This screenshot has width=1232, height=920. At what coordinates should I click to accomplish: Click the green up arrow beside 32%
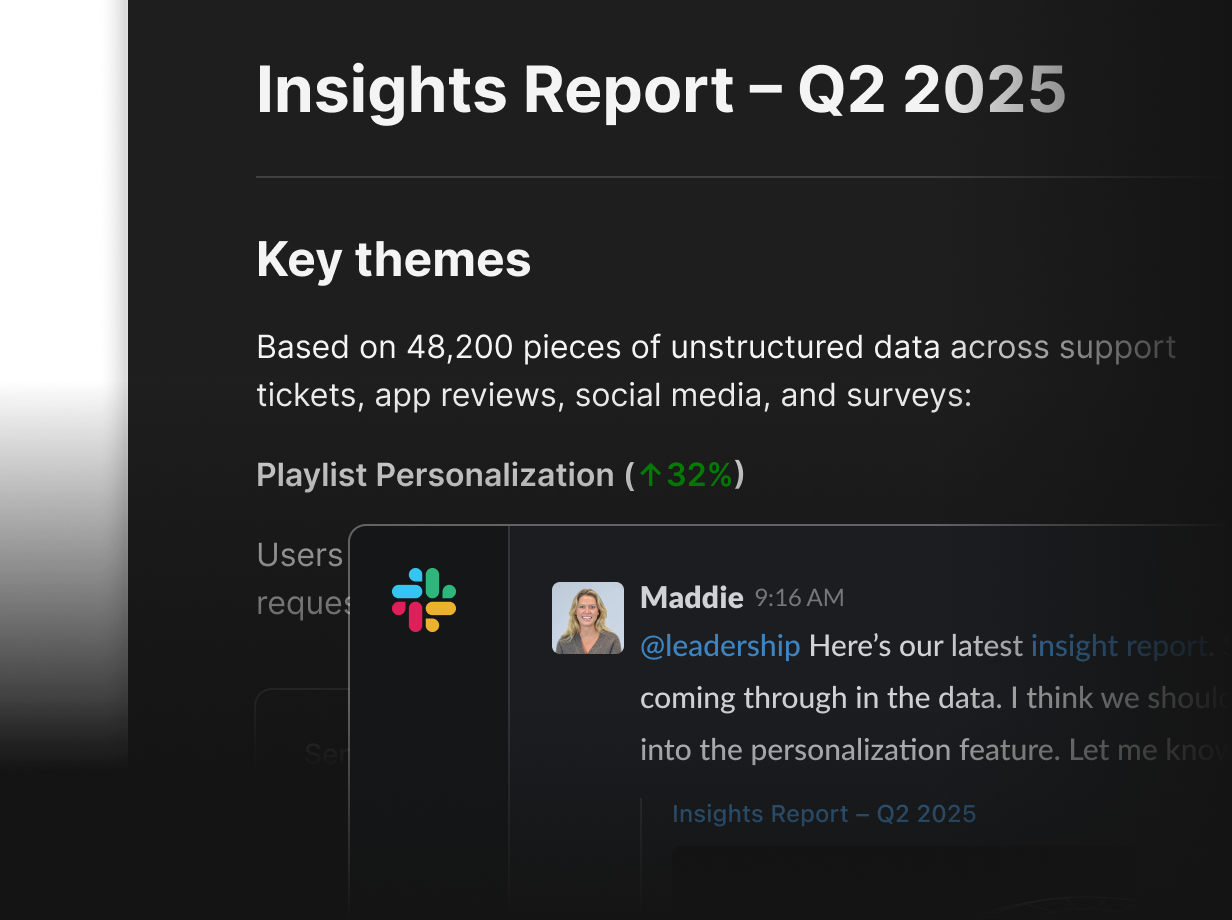[x=651, y=475]
